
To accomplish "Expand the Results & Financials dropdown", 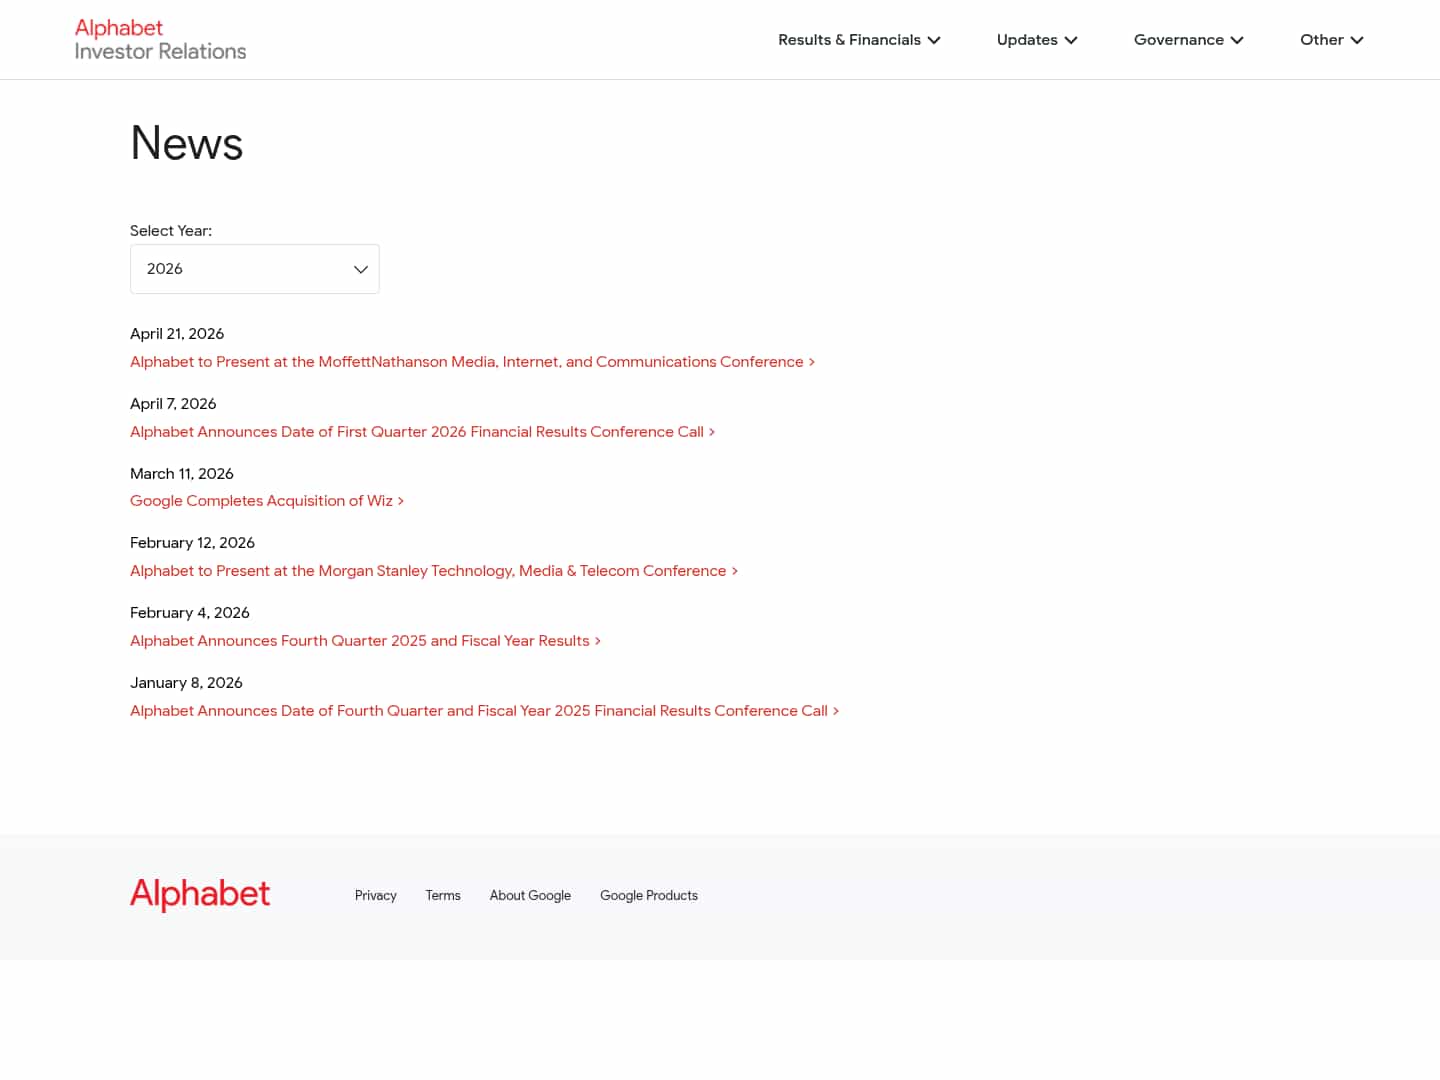I will click(x=858, y=40).
